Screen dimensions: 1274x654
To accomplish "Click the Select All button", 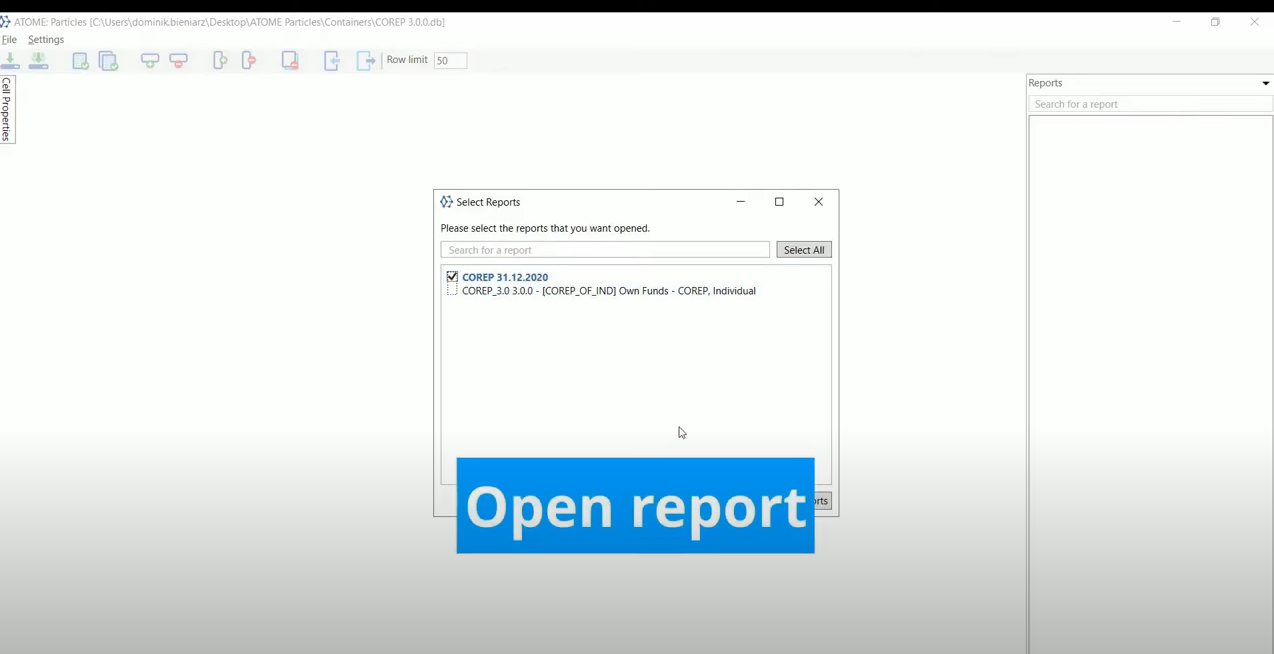I will click(804, 250).
